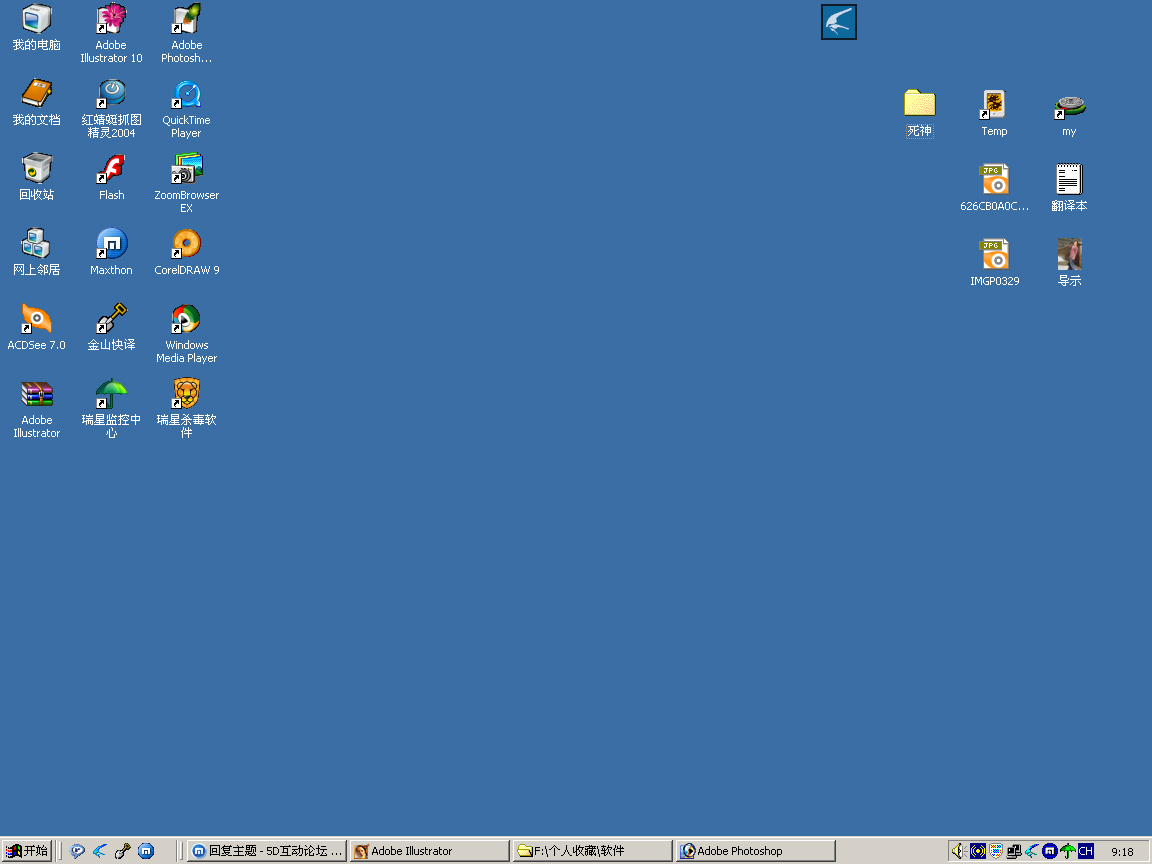Image resolution: width=1152 pixels, height=864 pixels.
Task: Click the green umbrella tray icon
Action: [x=1068, y=851]
